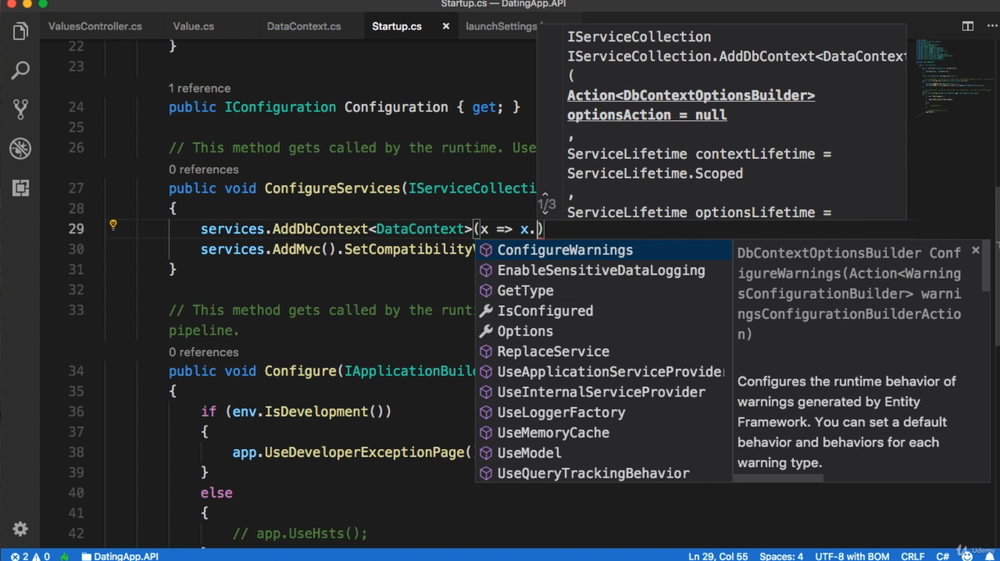Switch to the Value.cs tab
The image size is (1000, 561).
193,26
